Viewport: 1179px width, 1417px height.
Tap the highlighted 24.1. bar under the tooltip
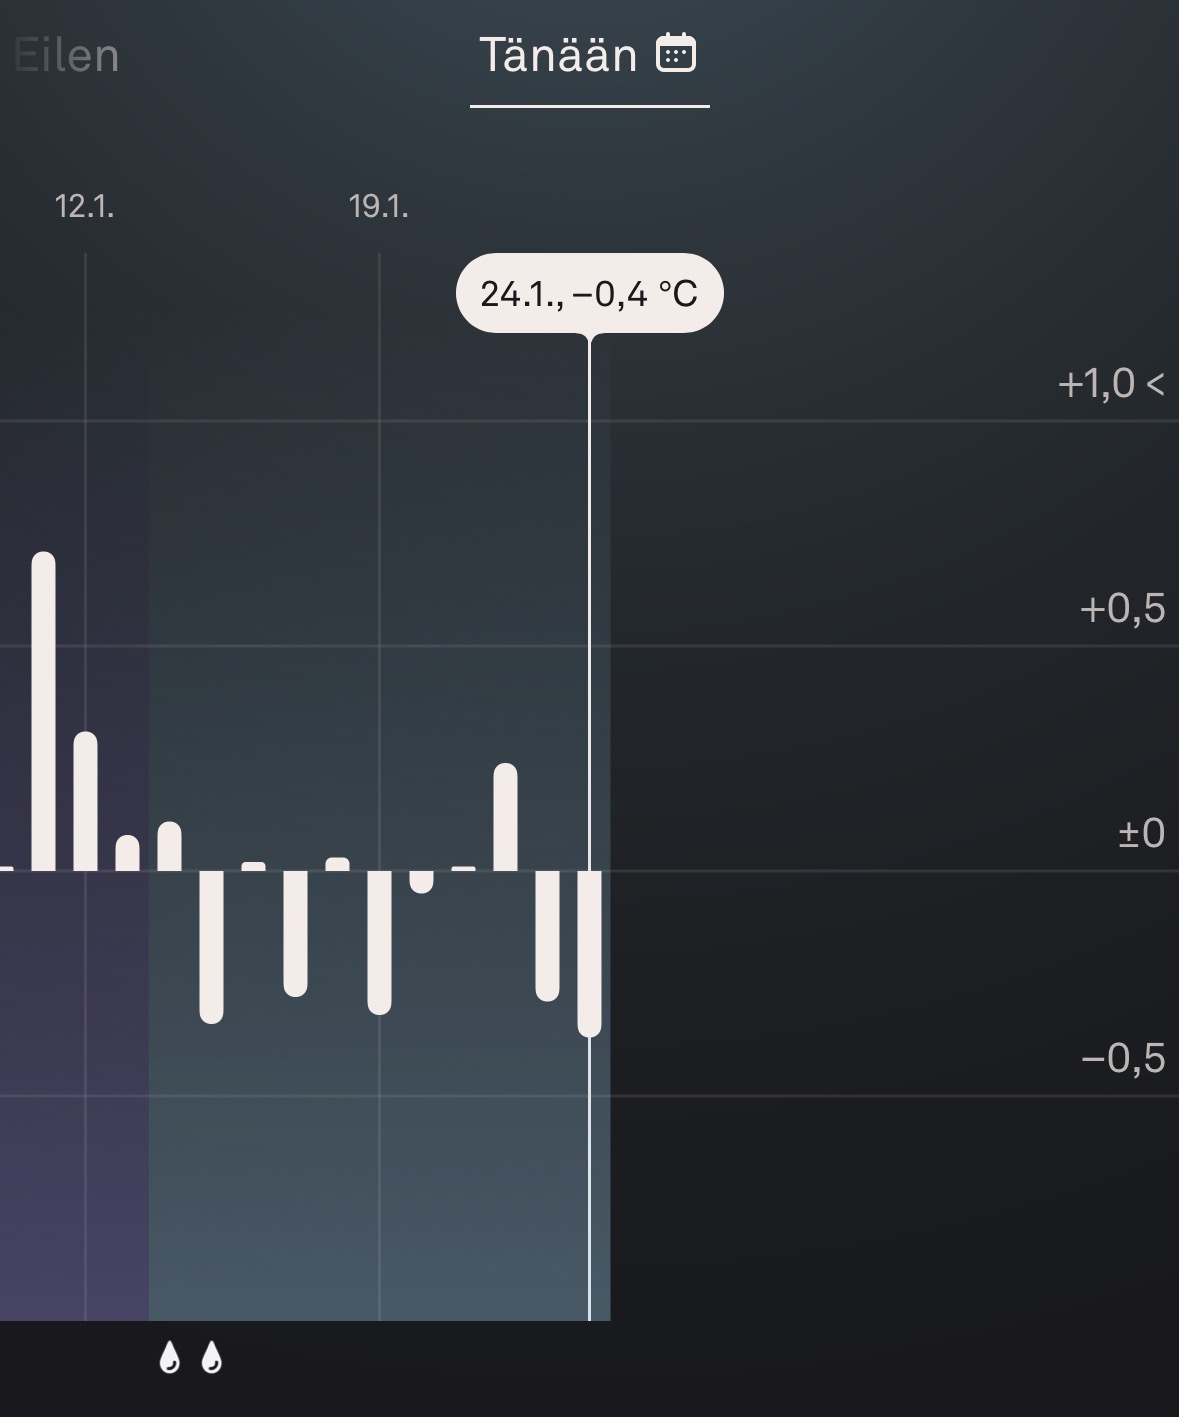(x=589, y=952)
